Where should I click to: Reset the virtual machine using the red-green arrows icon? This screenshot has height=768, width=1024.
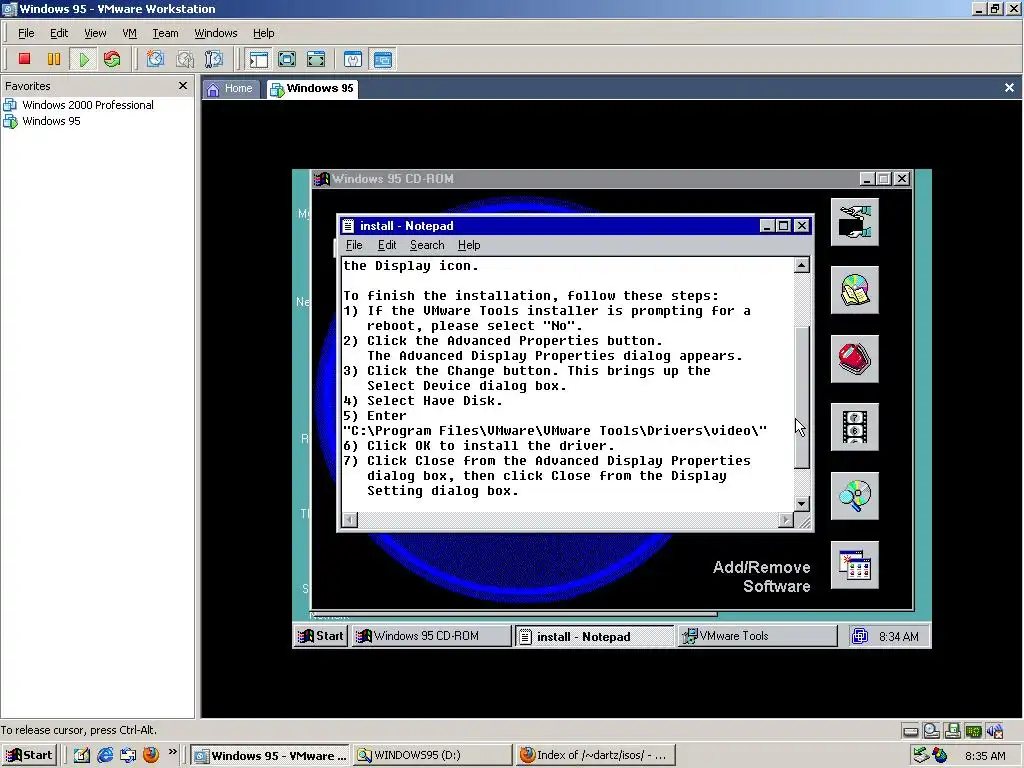[112, 59]
